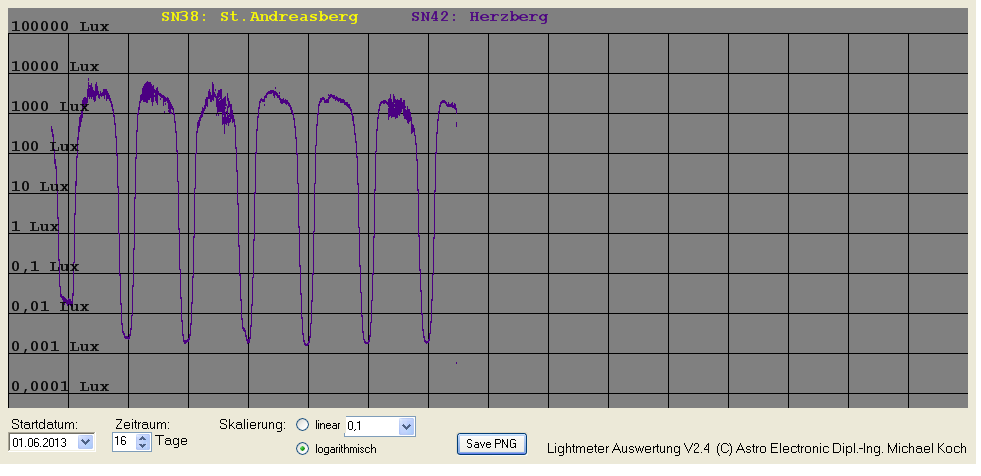
Task: Open the Startdatum date dropdown arrow
Action: click(86, 442)
